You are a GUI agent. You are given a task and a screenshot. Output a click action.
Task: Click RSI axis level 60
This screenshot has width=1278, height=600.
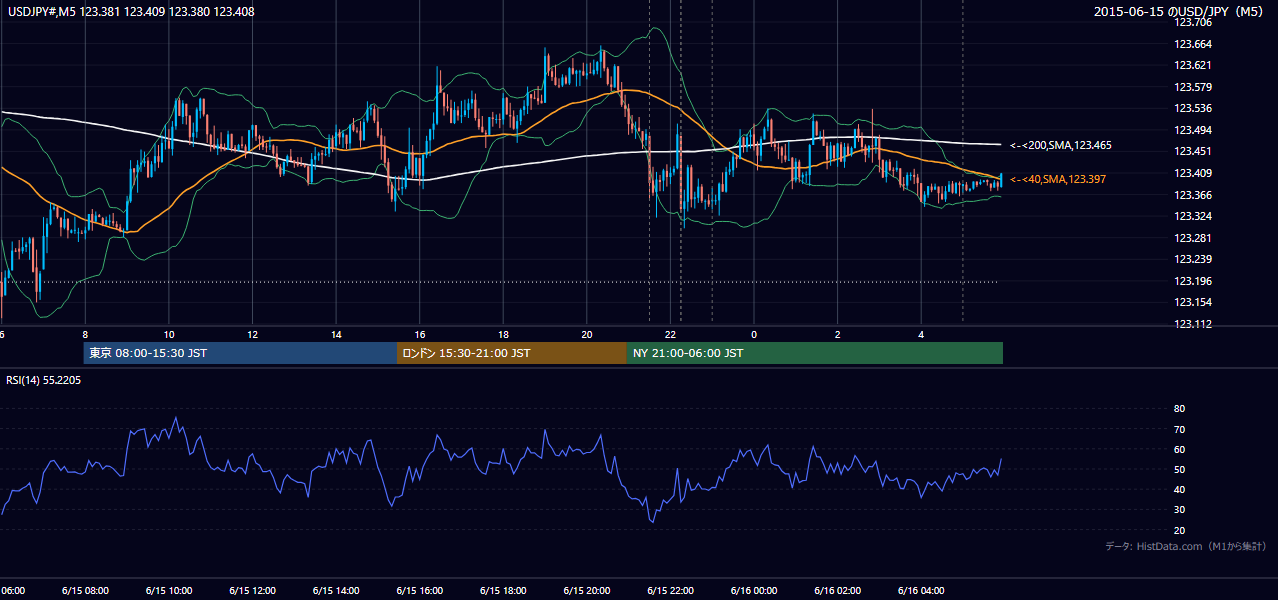1179,449
